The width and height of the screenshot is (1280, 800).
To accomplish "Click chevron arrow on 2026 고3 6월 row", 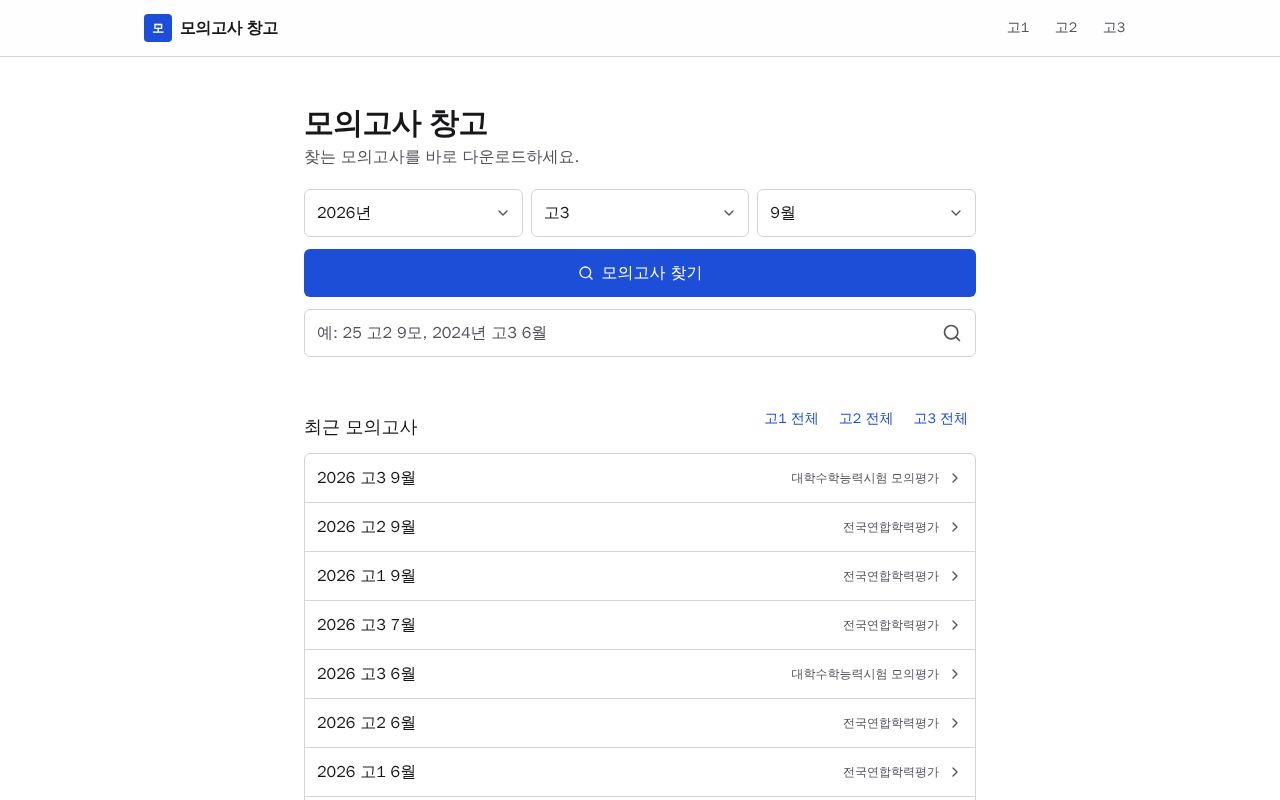I will 955,674.
